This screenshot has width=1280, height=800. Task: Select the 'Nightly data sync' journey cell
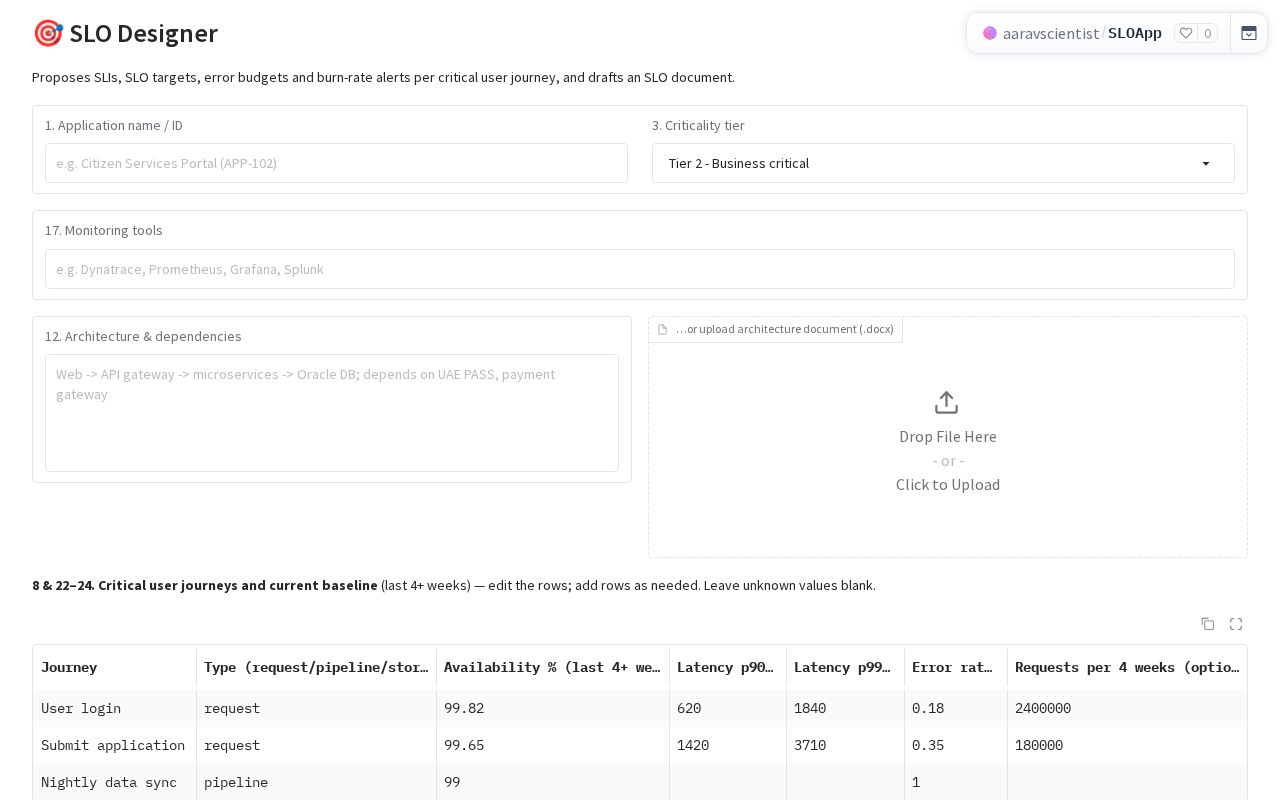(x=115, y=782)
